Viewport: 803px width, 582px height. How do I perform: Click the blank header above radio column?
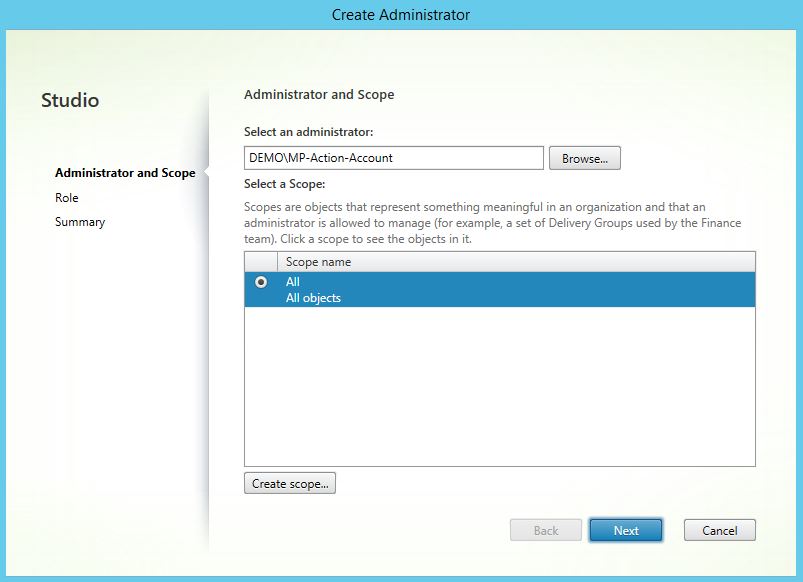261,262
